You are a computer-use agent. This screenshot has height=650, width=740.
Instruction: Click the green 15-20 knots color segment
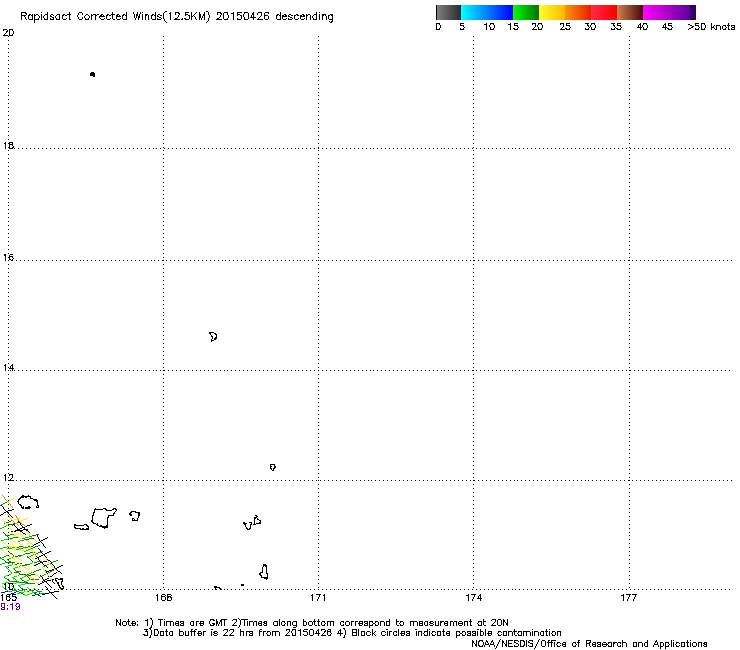[x=526, y=12]
